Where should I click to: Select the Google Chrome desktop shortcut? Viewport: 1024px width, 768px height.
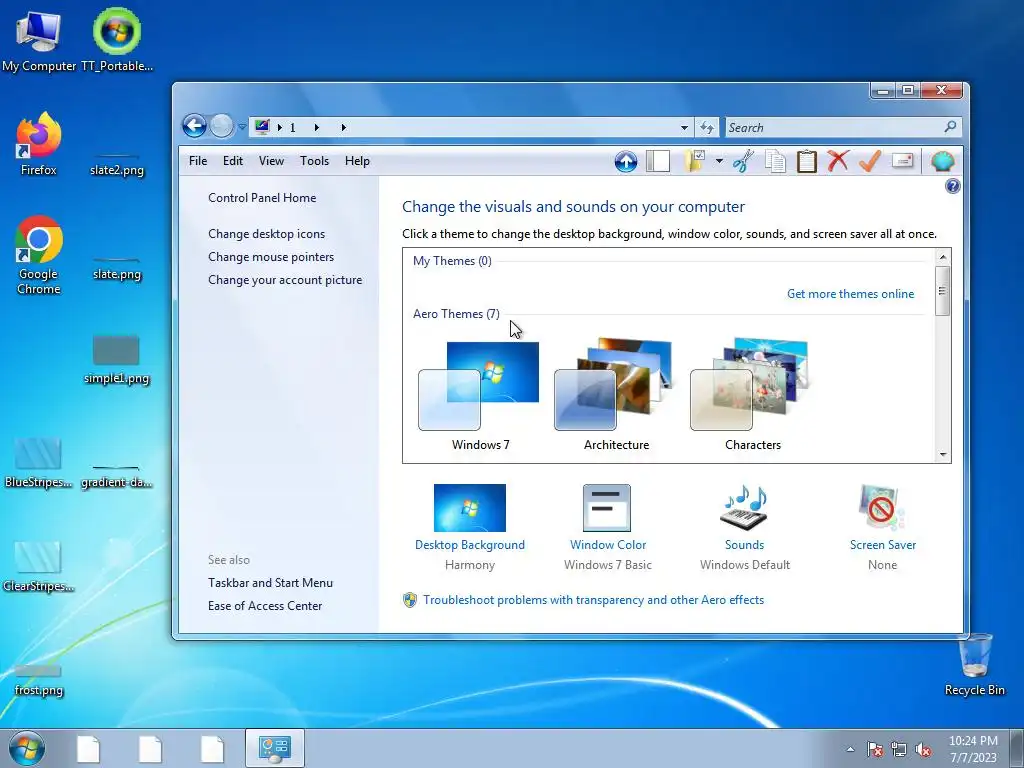tap(39, 255)
